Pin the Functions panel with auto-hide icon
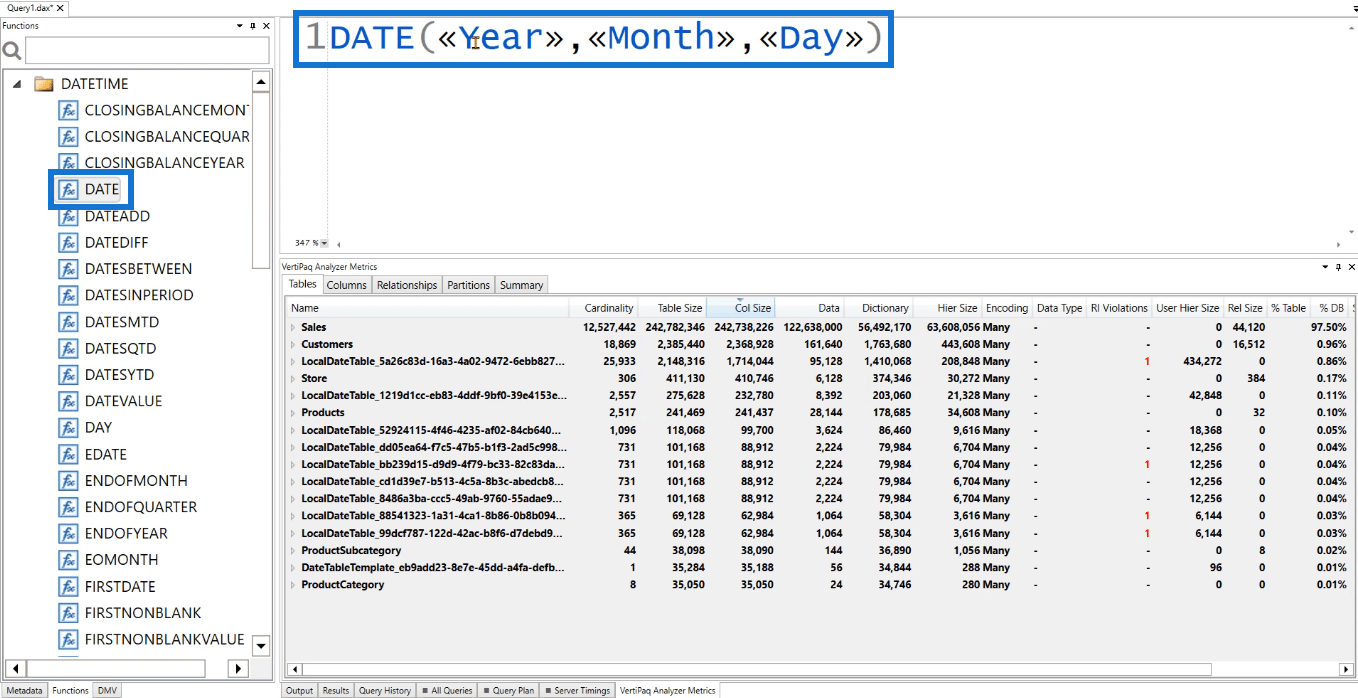The height and width of the screenshot is (698, 1358). click(x=254, y=26)
